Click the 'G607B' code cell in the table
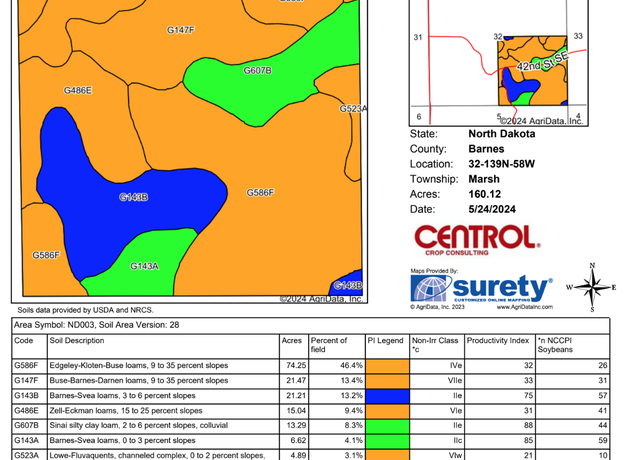Image resolution: width=640 pixels, height=460 pixels. click(x=27, y=426)
